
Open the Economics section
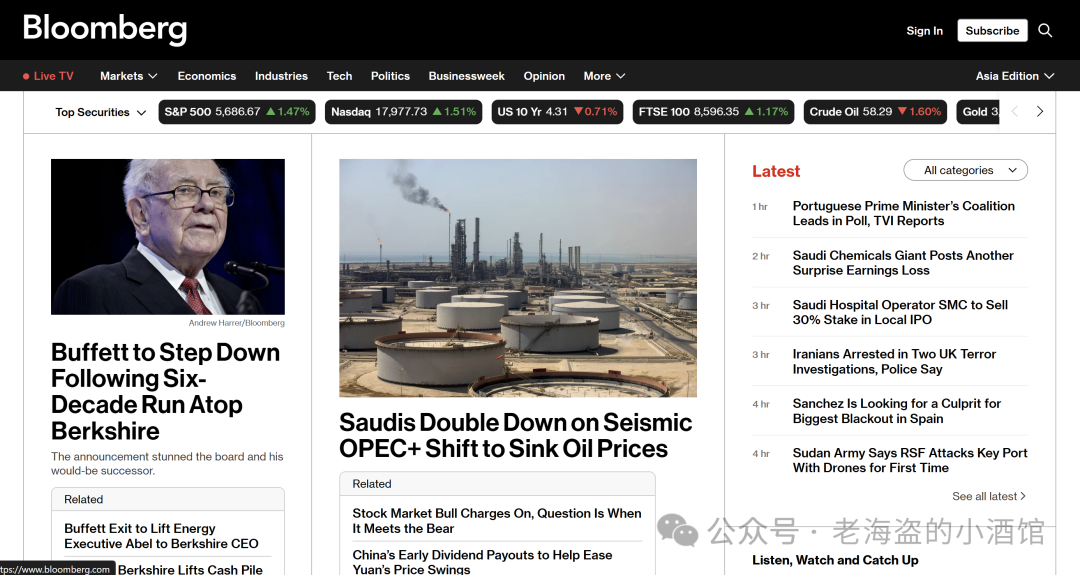point(207,76)
